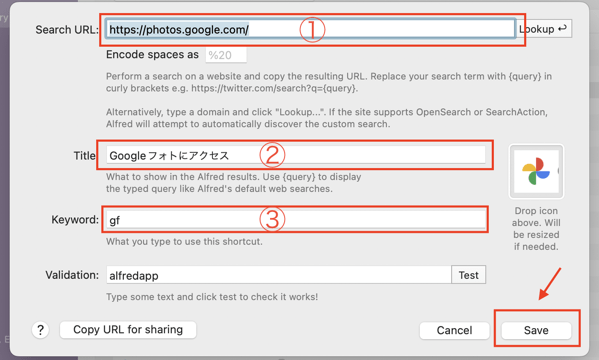
Task: Click the Search URL input field
Action: click(311, 29)
